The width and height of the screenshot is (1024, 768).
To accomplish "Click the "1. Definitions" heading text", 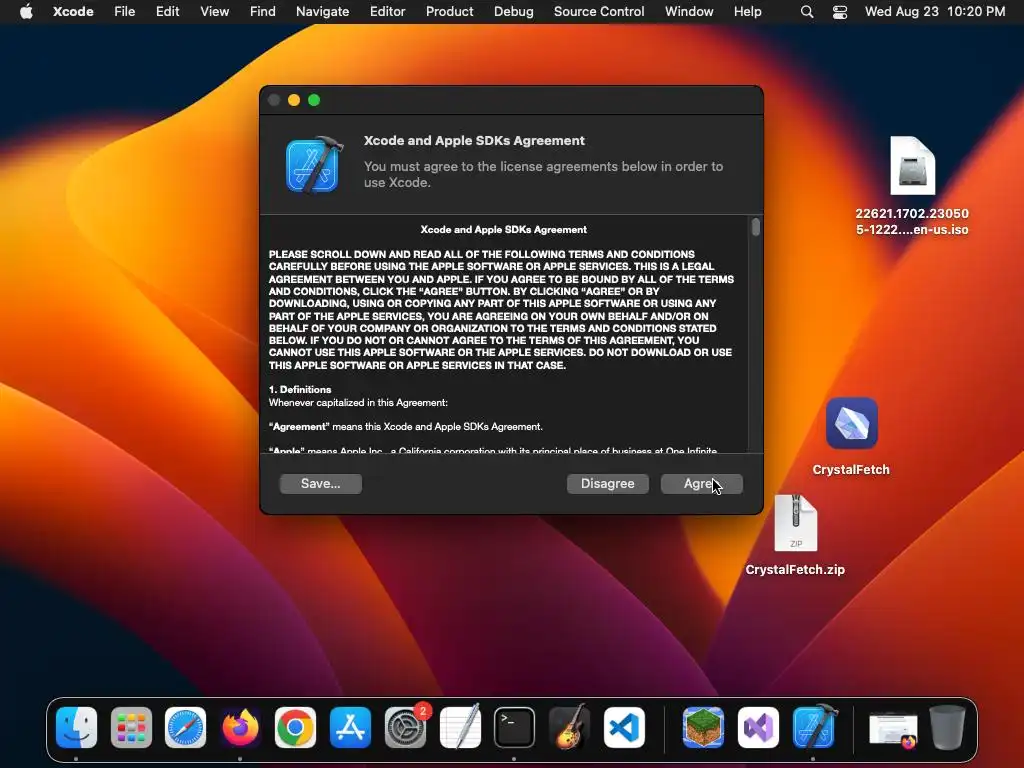I will coord(300,389).
